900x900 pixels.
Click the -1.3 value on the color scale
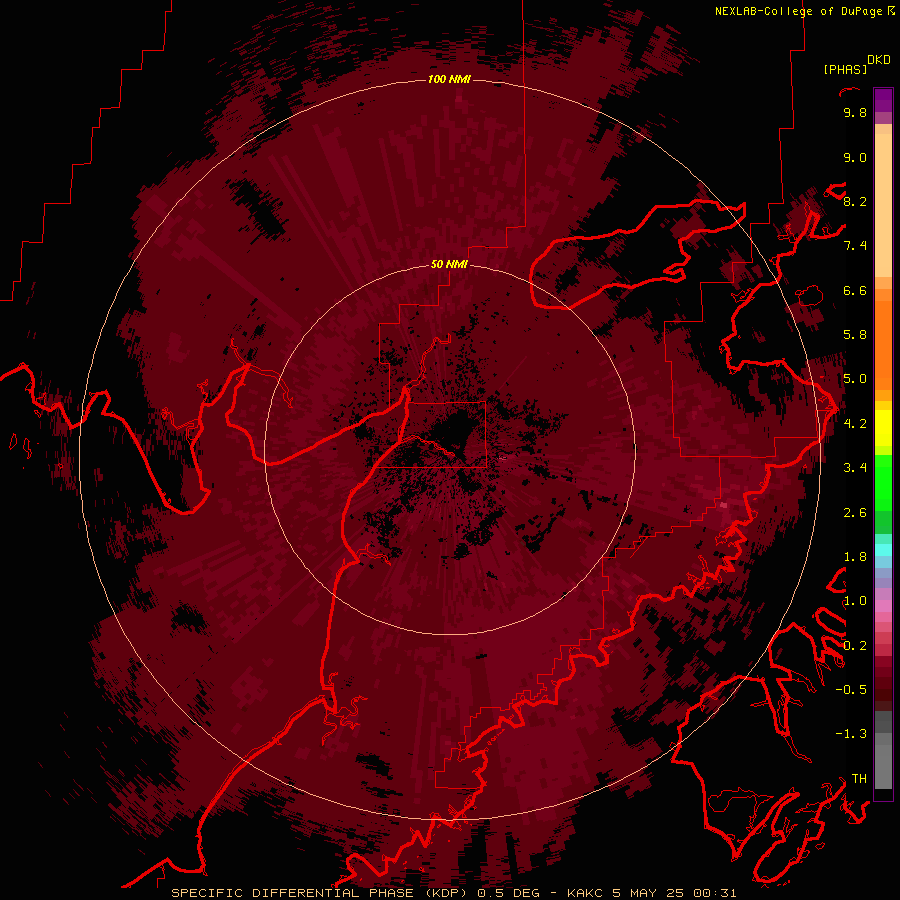[851, 734]
